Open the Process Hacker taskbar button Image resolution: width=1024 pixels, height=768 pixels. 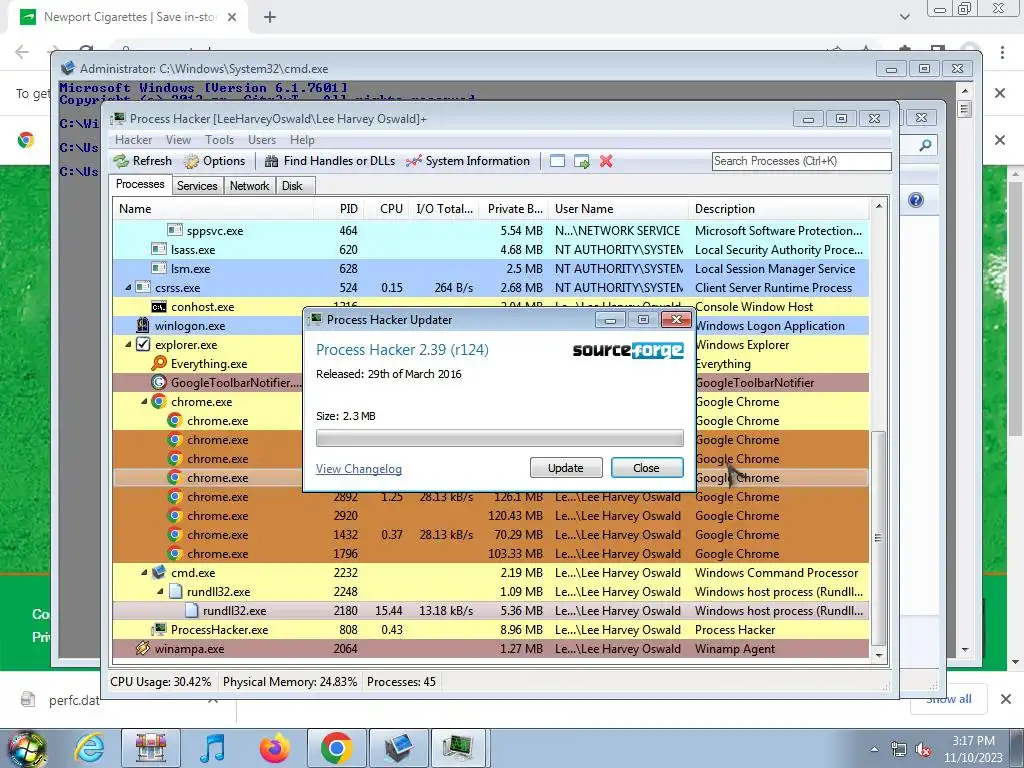click(x=459, y=748)
